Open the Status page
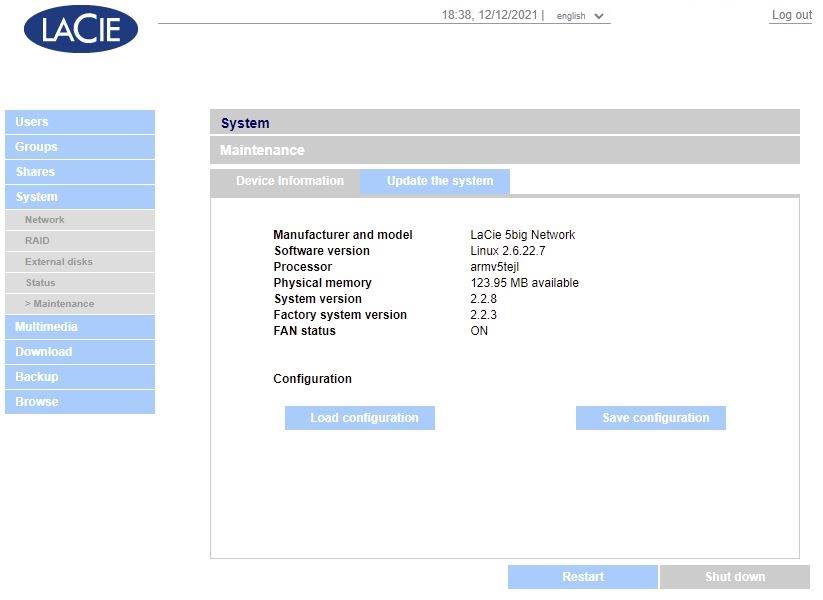This screenshot has height=600, width=823. pos(80,283)
